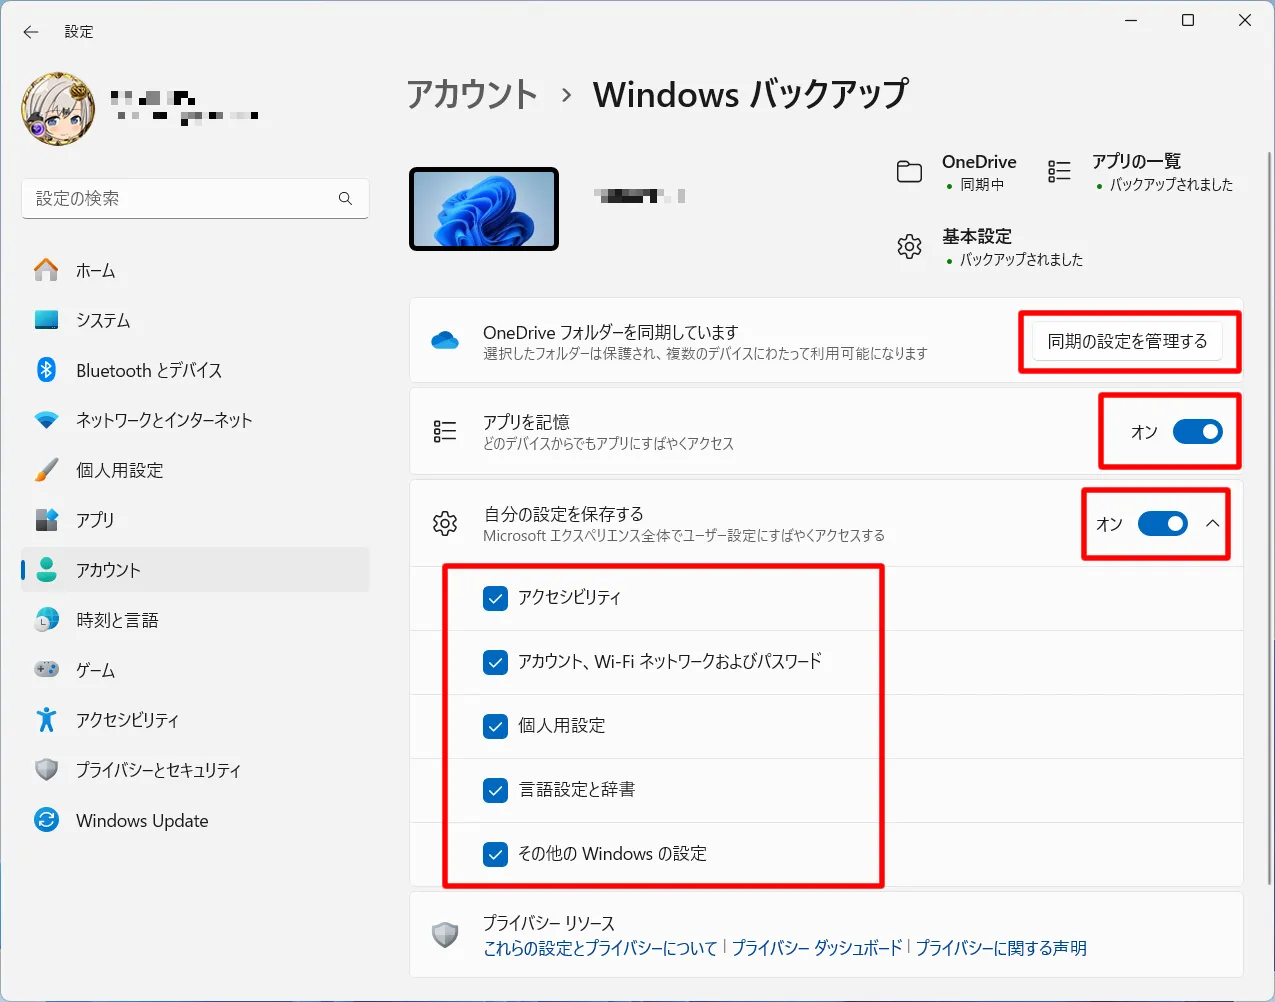Click アカウント breadcrumb link
Viewport: 1275px width, 1002px height.
click(x=472, y=94)
